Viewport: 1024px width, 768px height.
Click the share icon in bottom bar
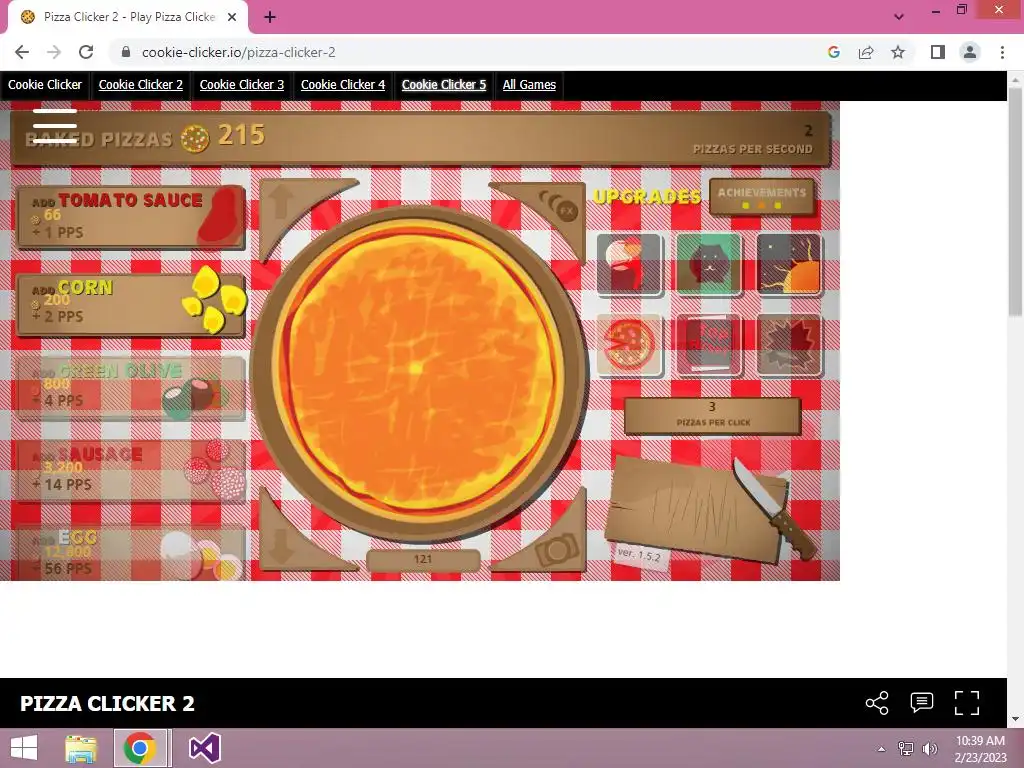(x=877, y=703)
